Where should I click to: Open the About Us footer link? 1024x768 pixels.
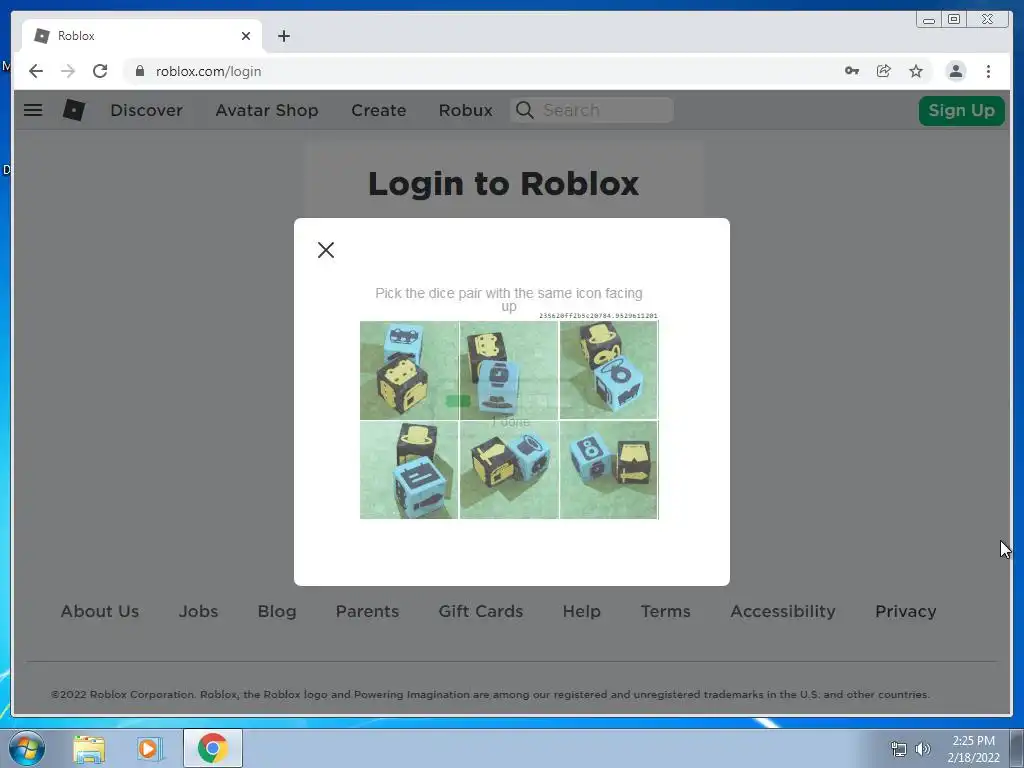(100, 611)
